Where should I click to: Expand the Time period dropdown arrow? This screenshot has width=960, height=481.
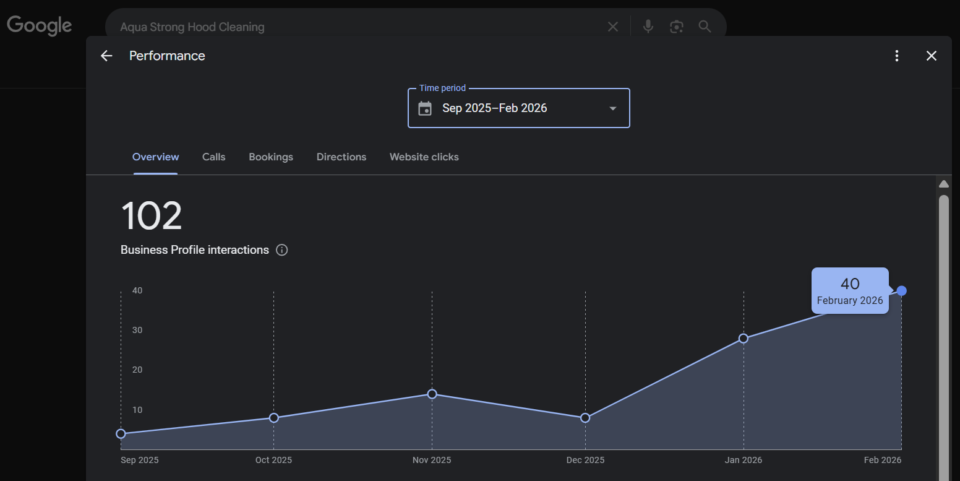613,108
